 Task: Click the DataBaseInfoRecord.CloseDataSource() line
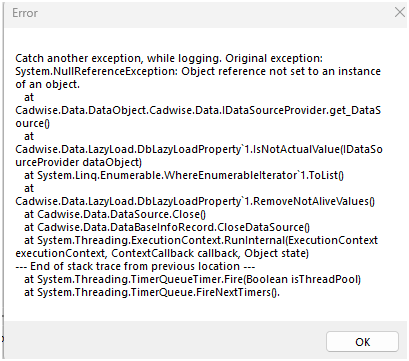[167, 227]
